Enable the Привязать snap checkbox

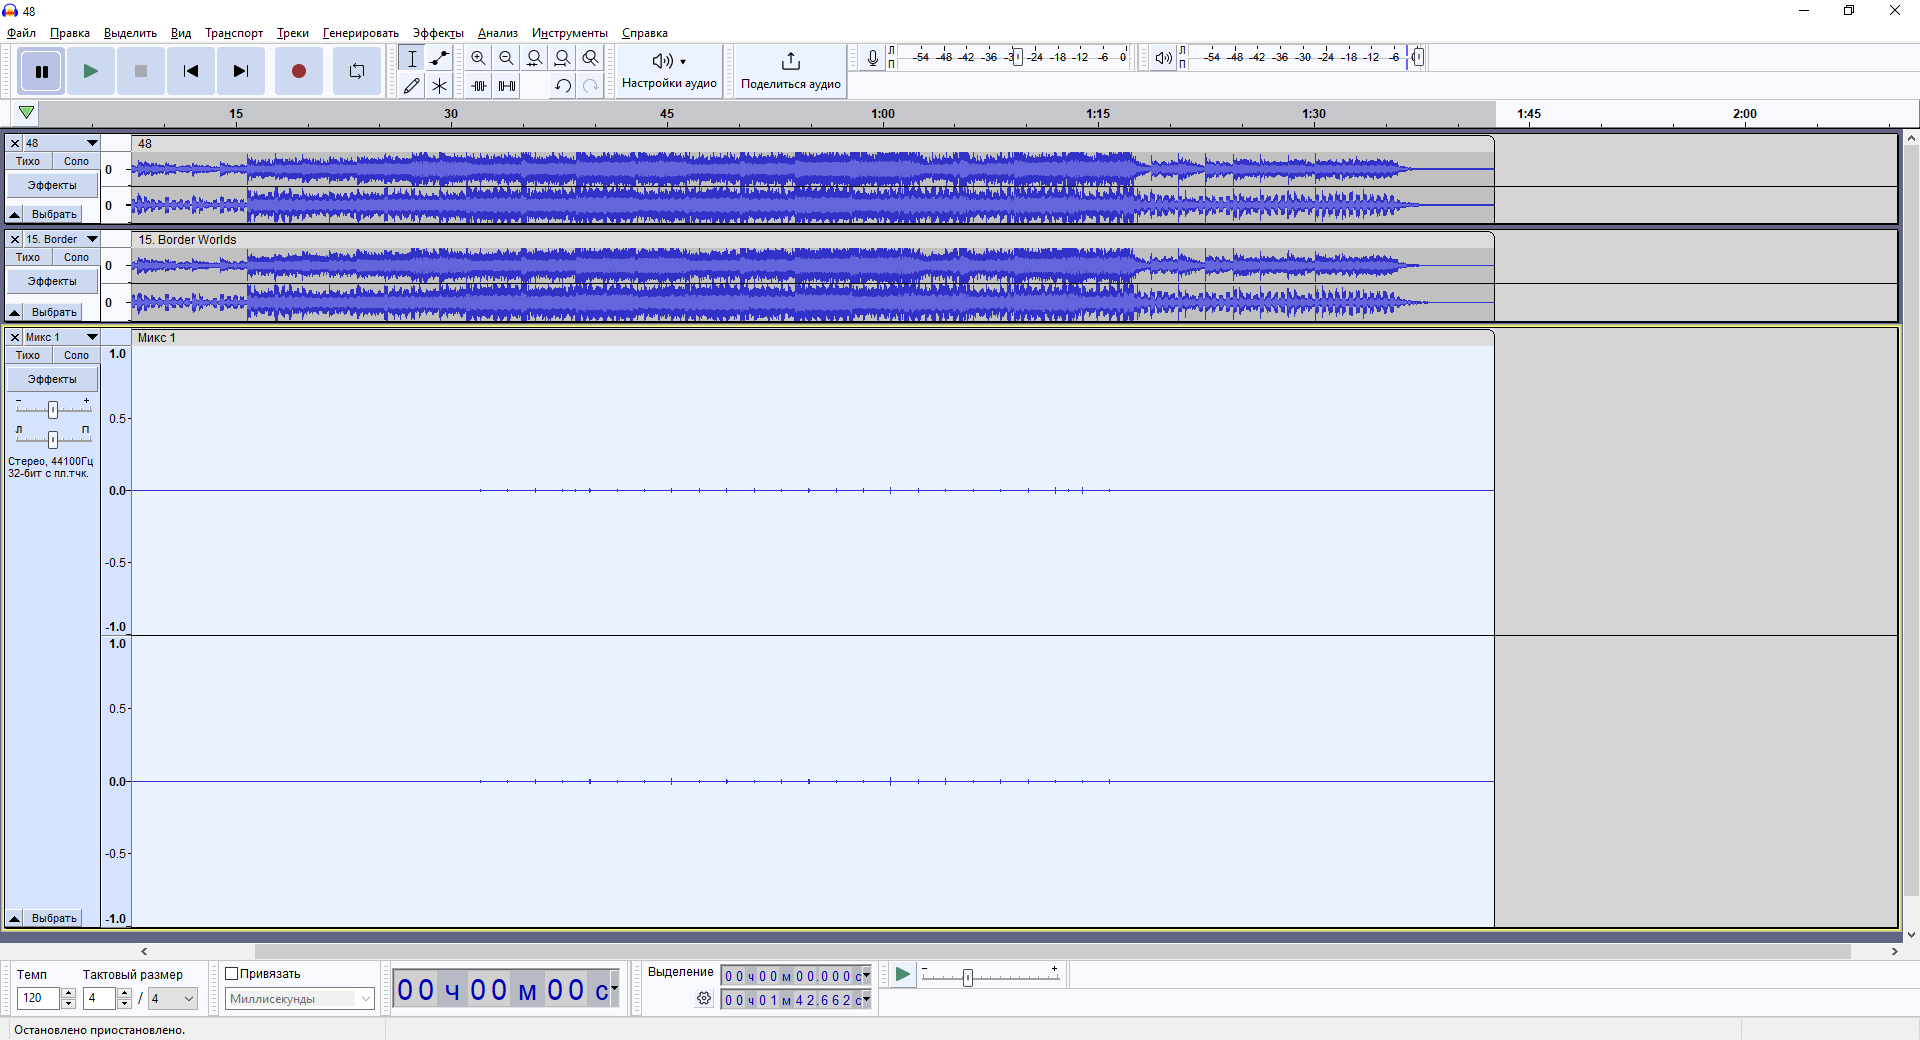[232, 974]
